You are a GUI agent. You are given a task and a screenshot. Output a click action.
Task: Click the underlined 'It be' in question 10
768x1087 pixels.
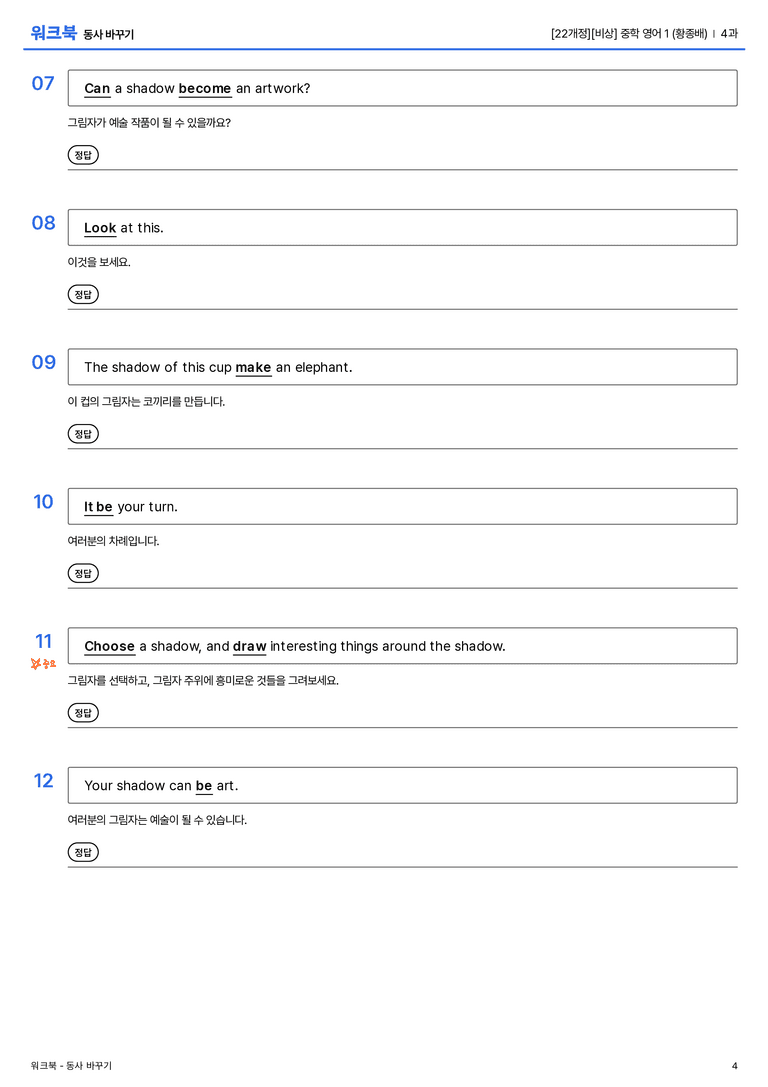(98, 507)
